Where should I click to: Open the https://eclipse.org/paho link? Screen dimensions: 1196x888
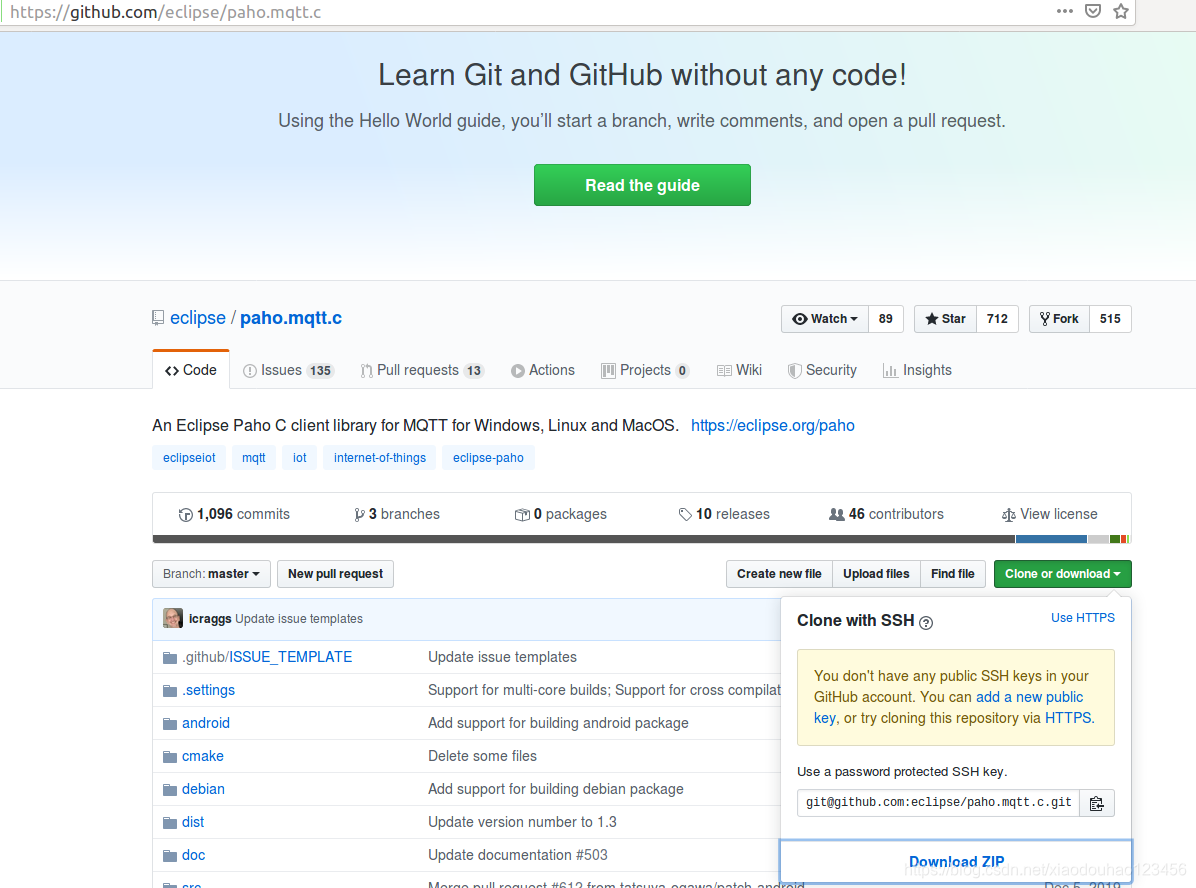[x=773, y=425]
